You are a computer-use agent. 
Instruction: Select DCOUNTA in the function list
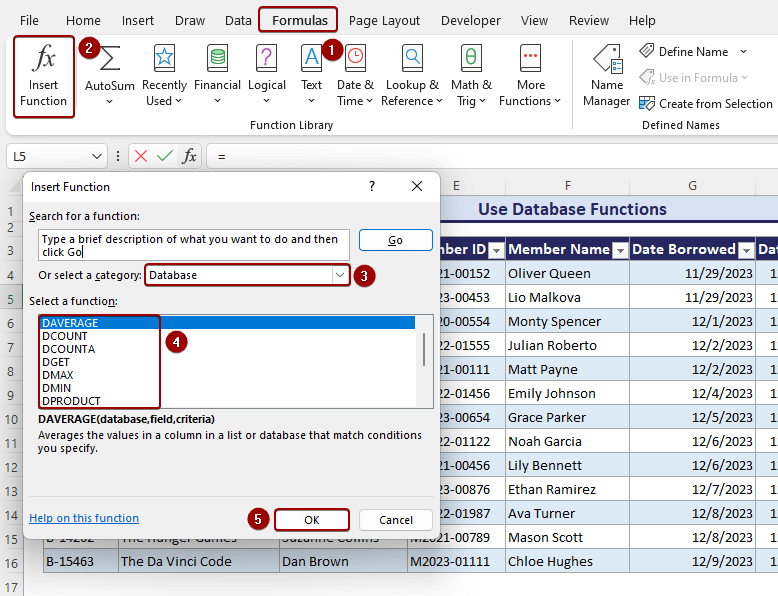tap(69, 349)
